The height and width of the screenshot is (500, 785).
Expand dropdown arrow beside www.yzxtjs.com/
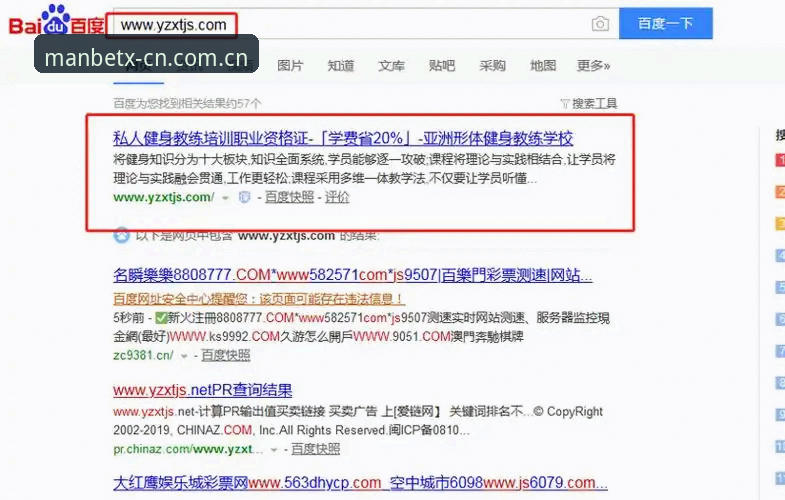click(226, 198)
